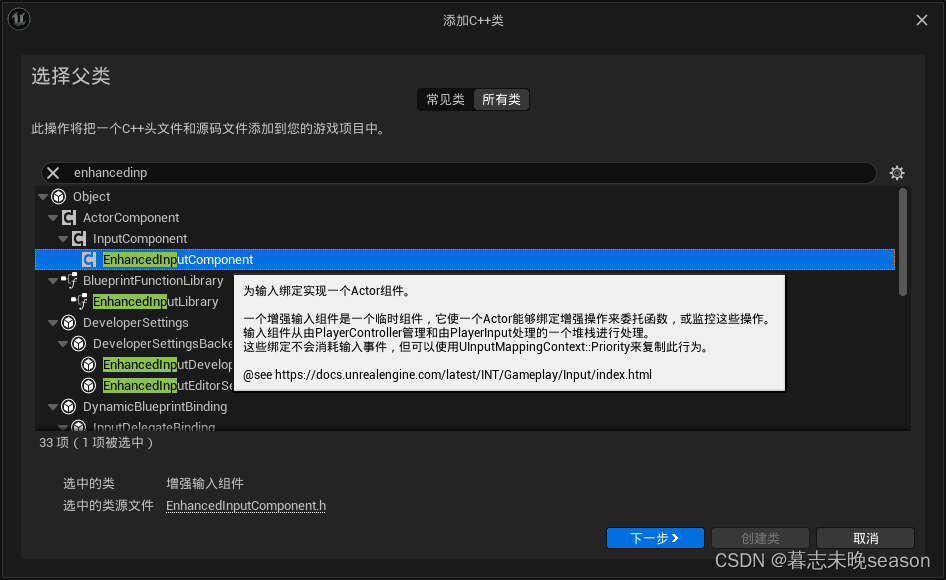Select the EnhancedInputDevelop row text
The image size is (946, 580).
[x=168, y=365]
